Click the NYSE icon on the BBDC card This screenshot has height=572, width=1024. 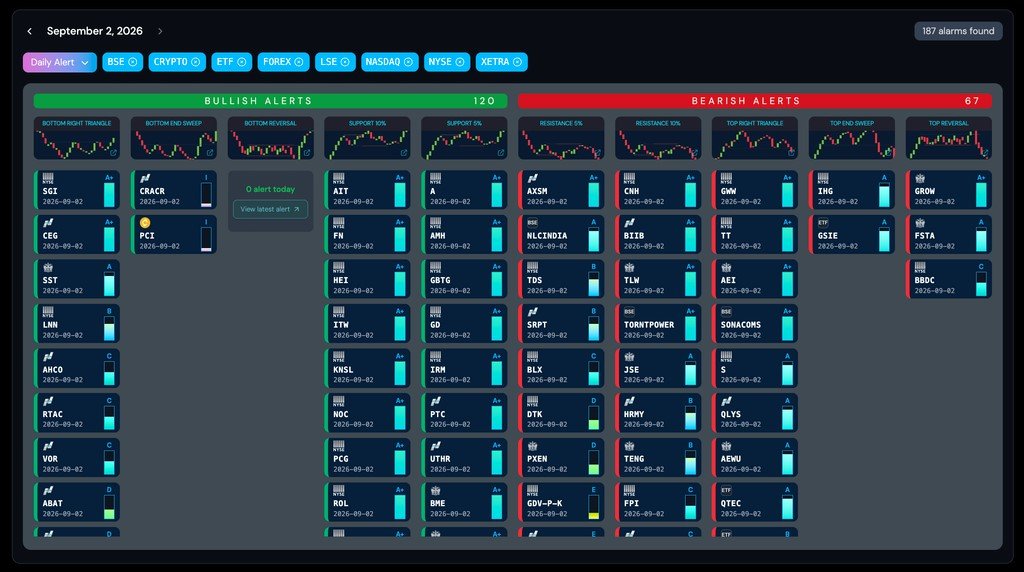tap(920, 267)
